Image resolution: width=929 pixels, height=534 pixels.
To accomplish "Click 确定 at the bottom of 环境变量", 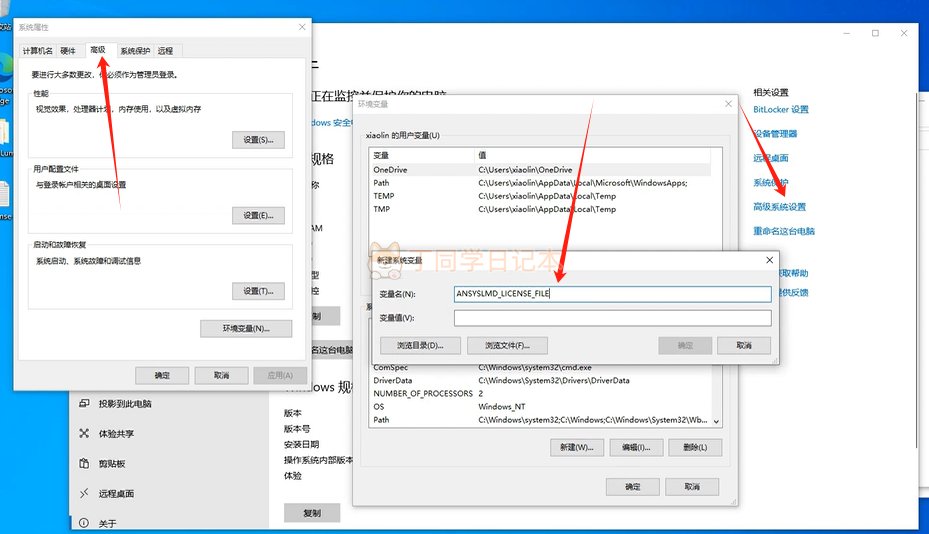I will click(633, 487).
